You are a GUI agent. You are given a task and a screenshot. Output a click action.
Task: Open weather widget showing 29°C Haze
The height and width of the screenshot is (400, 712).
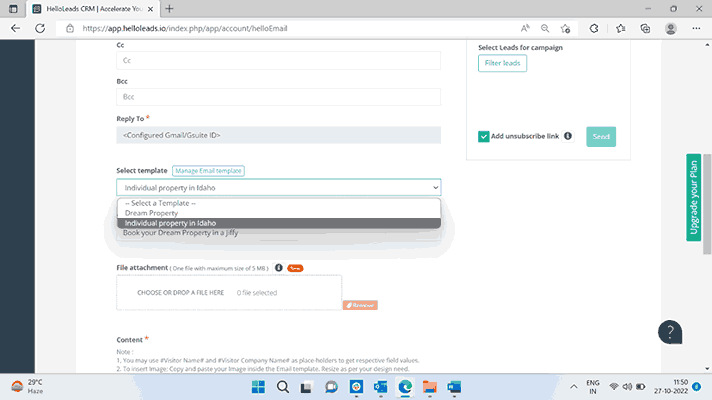(27, 386)
